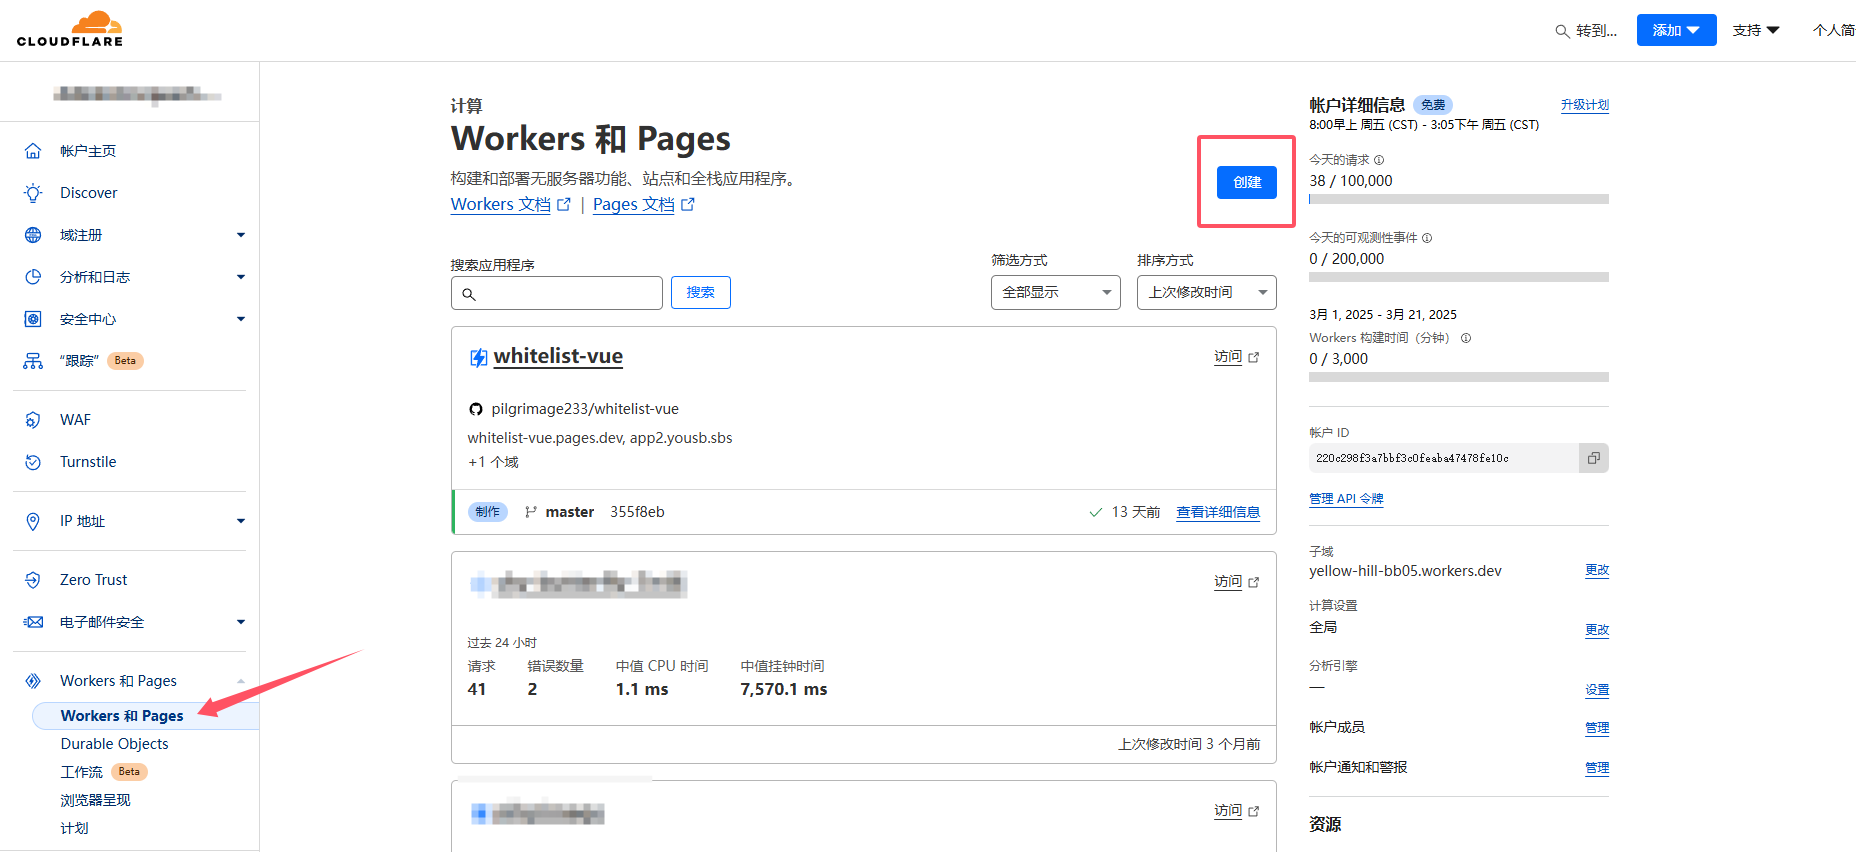Select the Workers 和 Pages submenu item
1856x852 pixels.
(x=145, y=716)
